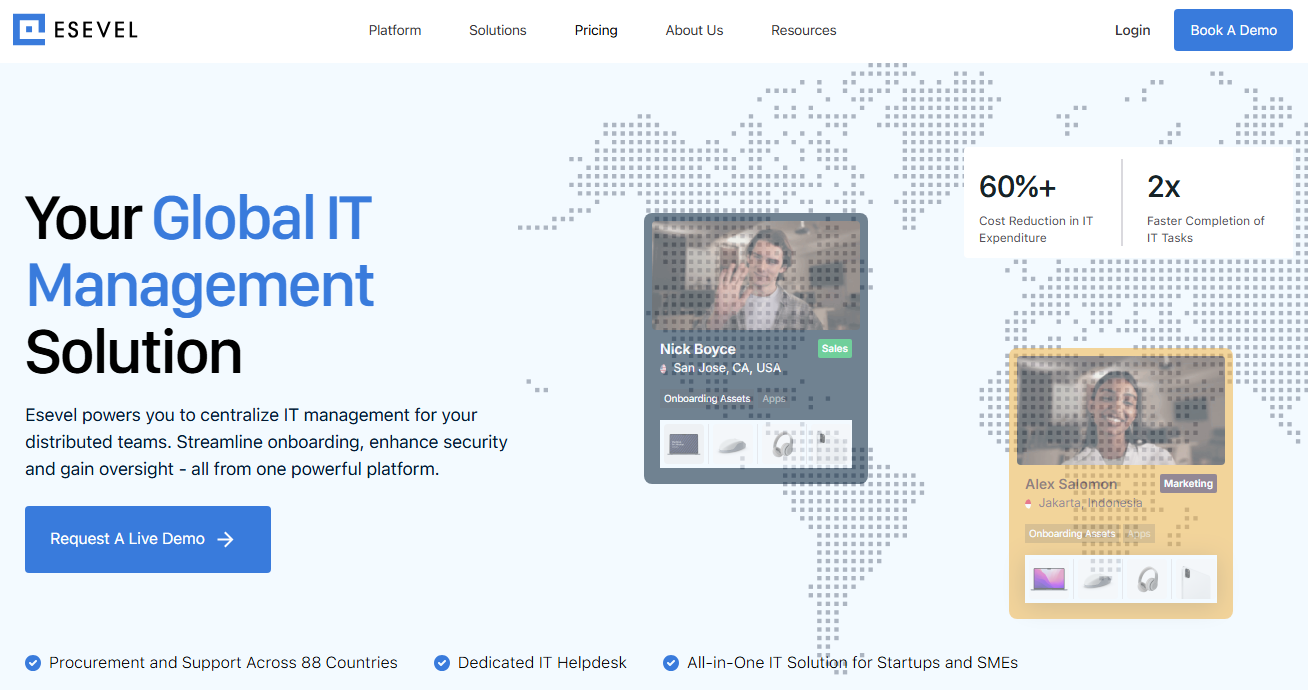Open the Platform navigation menu

pos(395,30)
